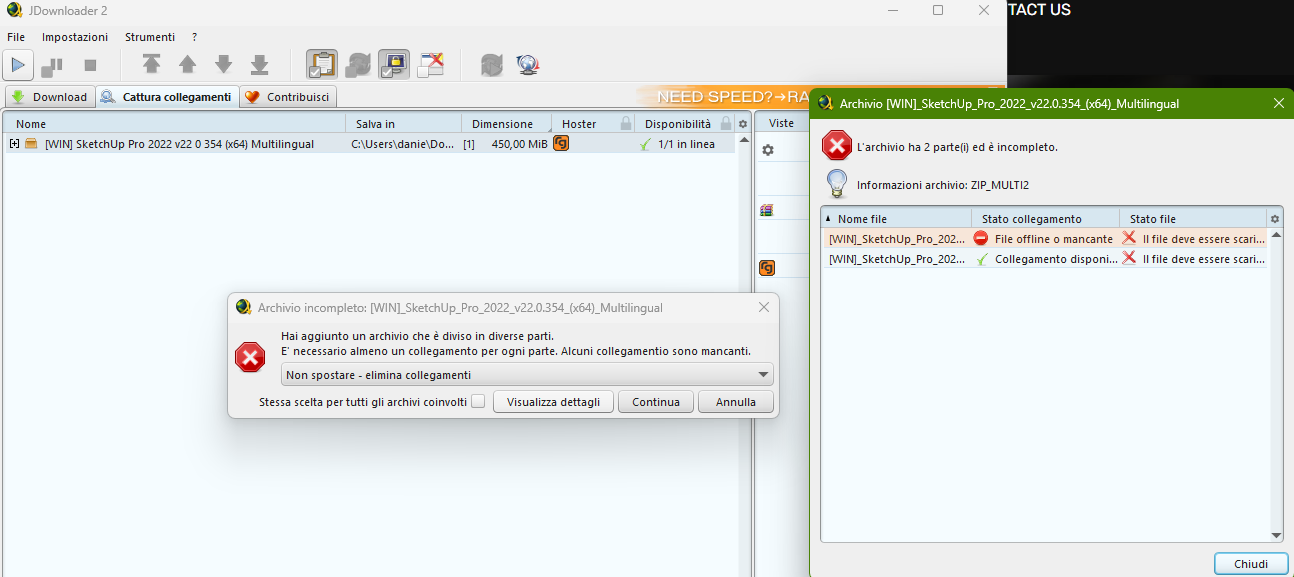Click the update globe icon in toolbar
The height and width of the screenshot is (577, 1294).
click(528, 65)
